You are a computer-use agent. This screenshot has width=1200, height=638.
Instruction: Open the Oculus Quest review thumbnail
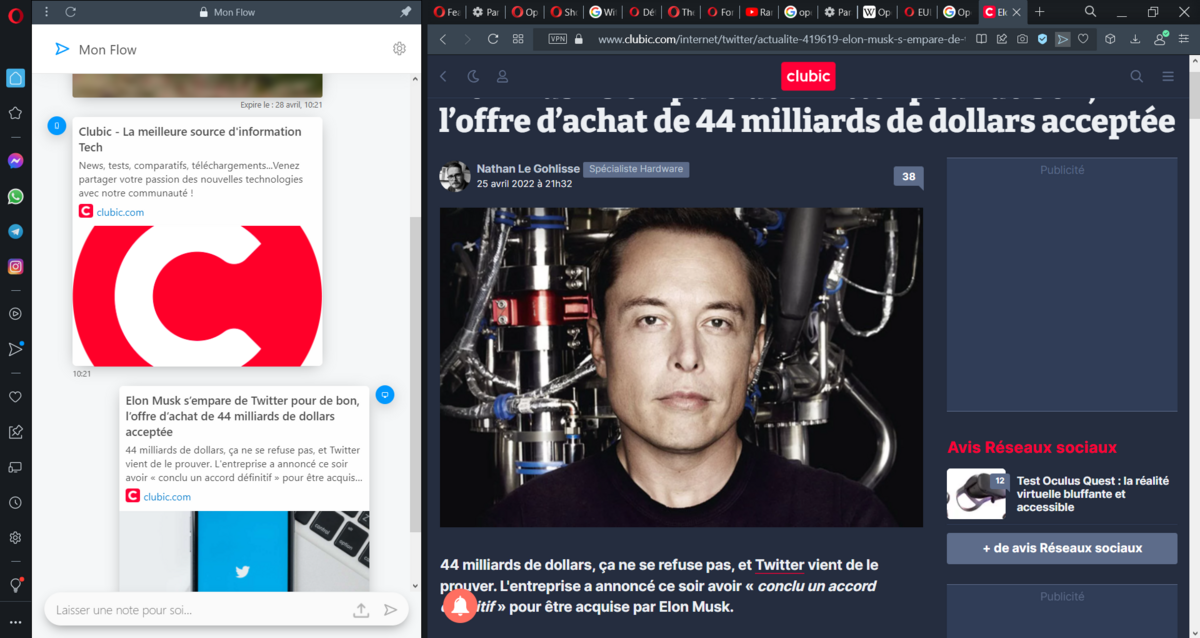pos(976,494)
